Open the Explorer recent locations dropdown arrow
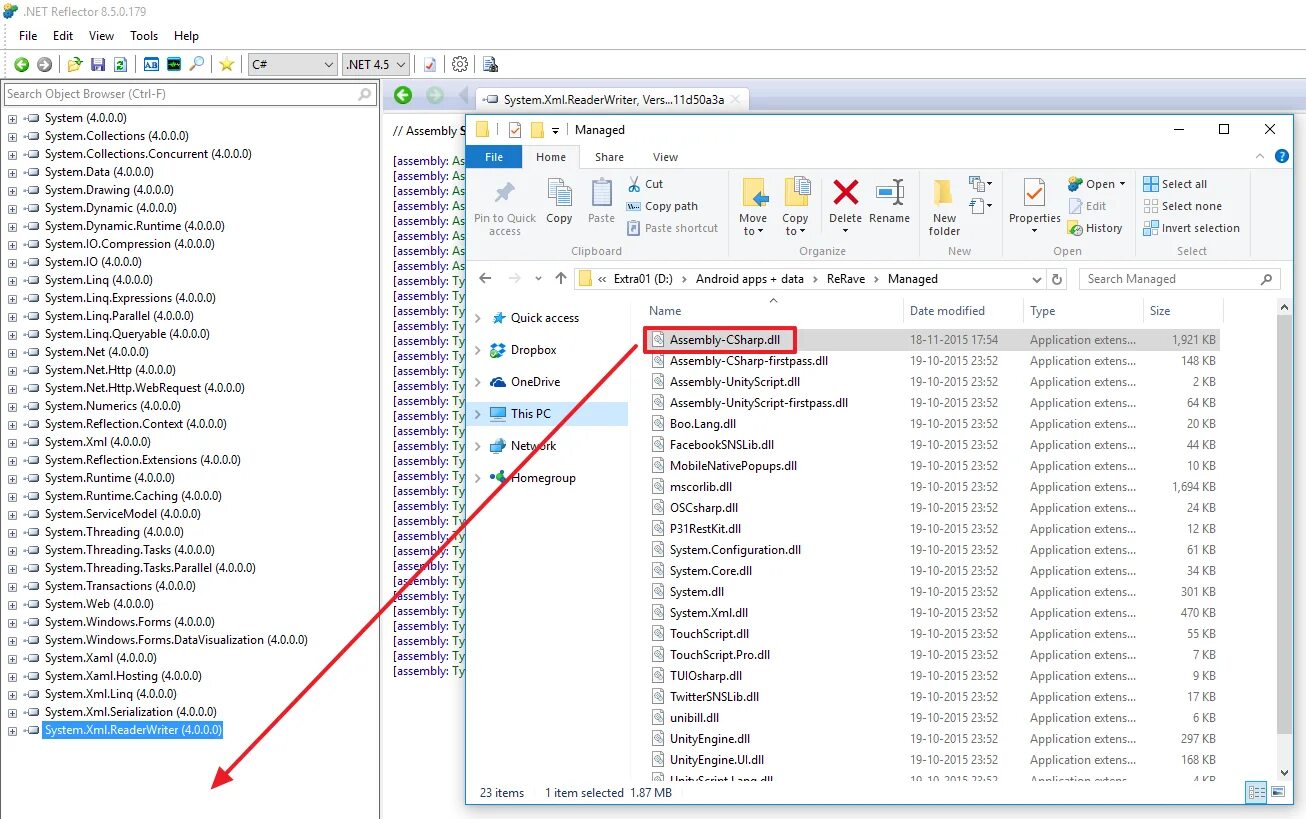Image resolution: width=1306 pixels, height=819 pixels. (x=538, y=279)
